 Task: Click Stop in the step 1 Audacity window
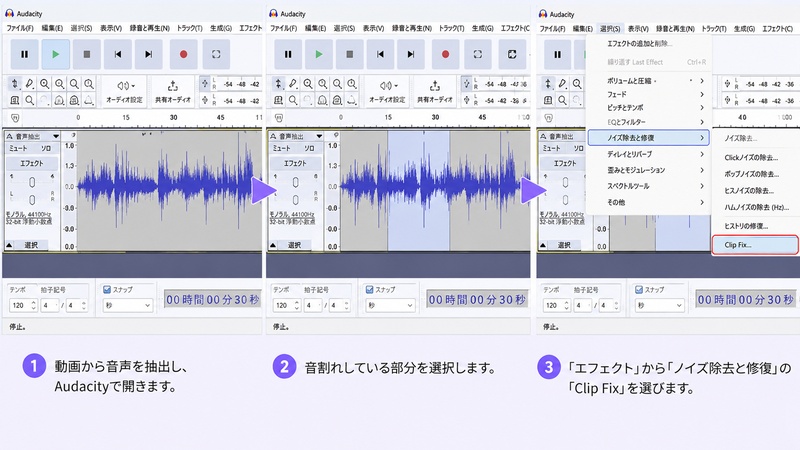coord(87,54)
